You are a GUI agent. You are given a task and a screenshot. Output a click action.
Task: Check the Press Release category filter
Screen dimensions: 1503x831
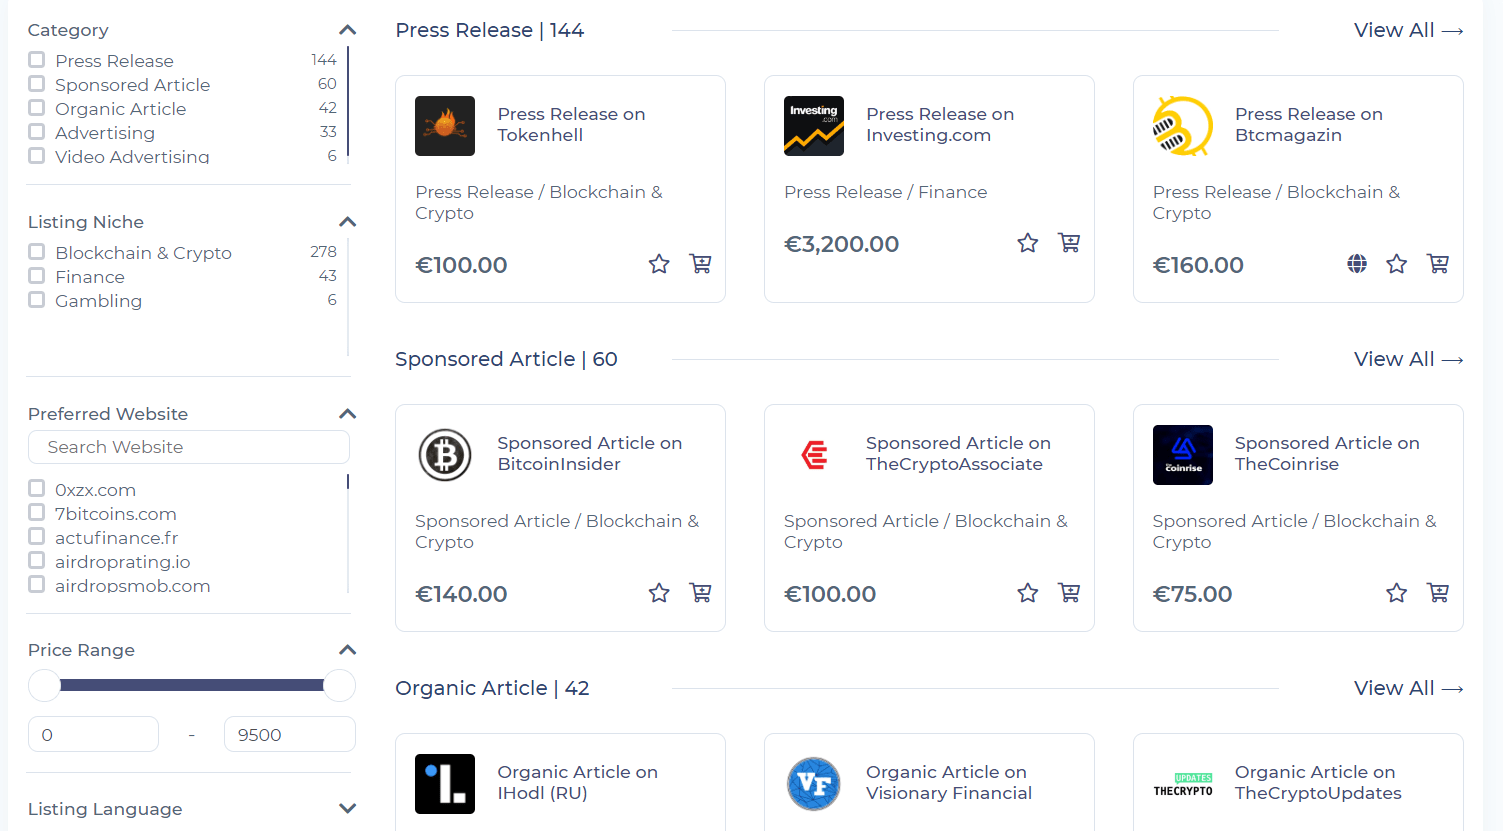coord(37,60)
